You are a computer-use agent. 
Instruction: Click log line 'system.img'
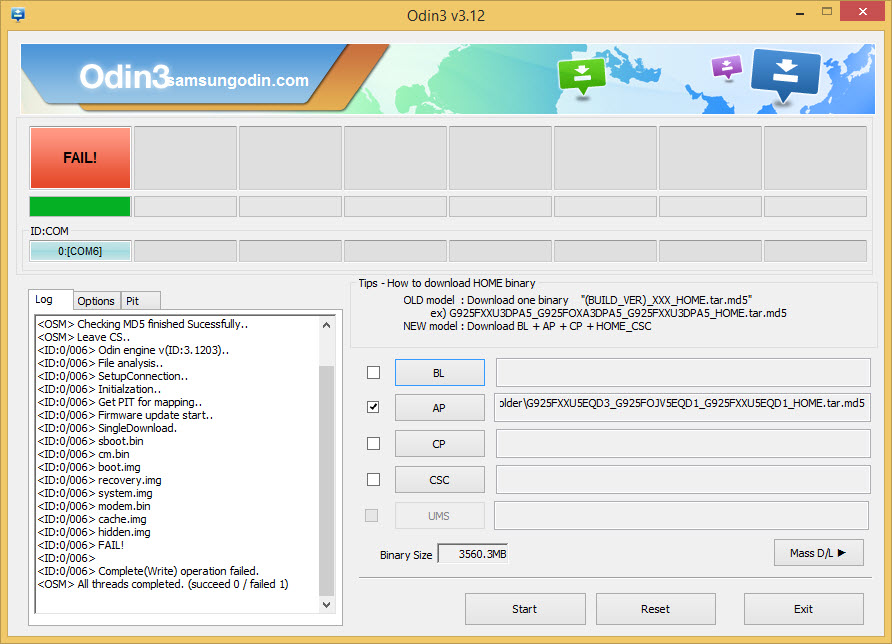point(95,493)
